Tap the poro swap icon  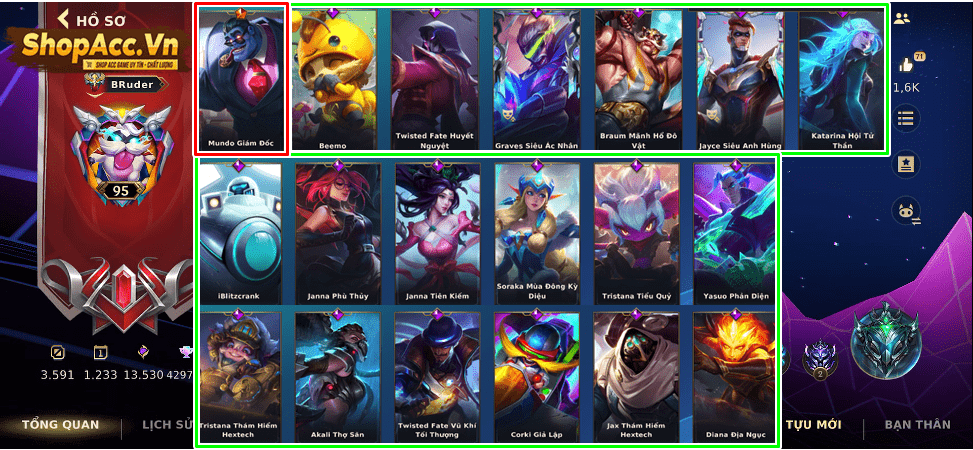pyautogui.click(x=906, y=212)
